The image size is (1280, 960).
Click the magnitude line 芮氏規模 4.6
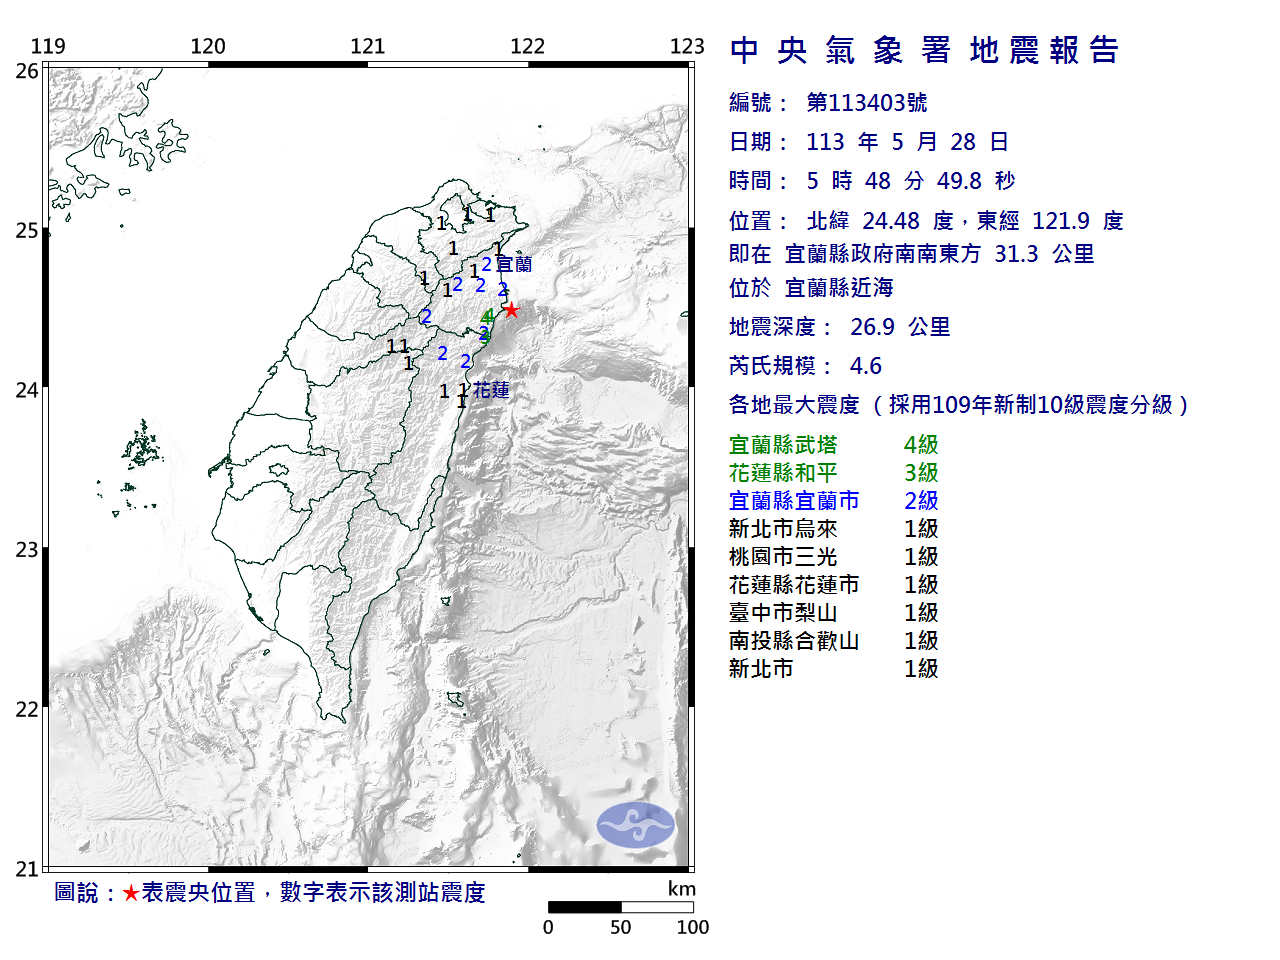click(805, 366)
